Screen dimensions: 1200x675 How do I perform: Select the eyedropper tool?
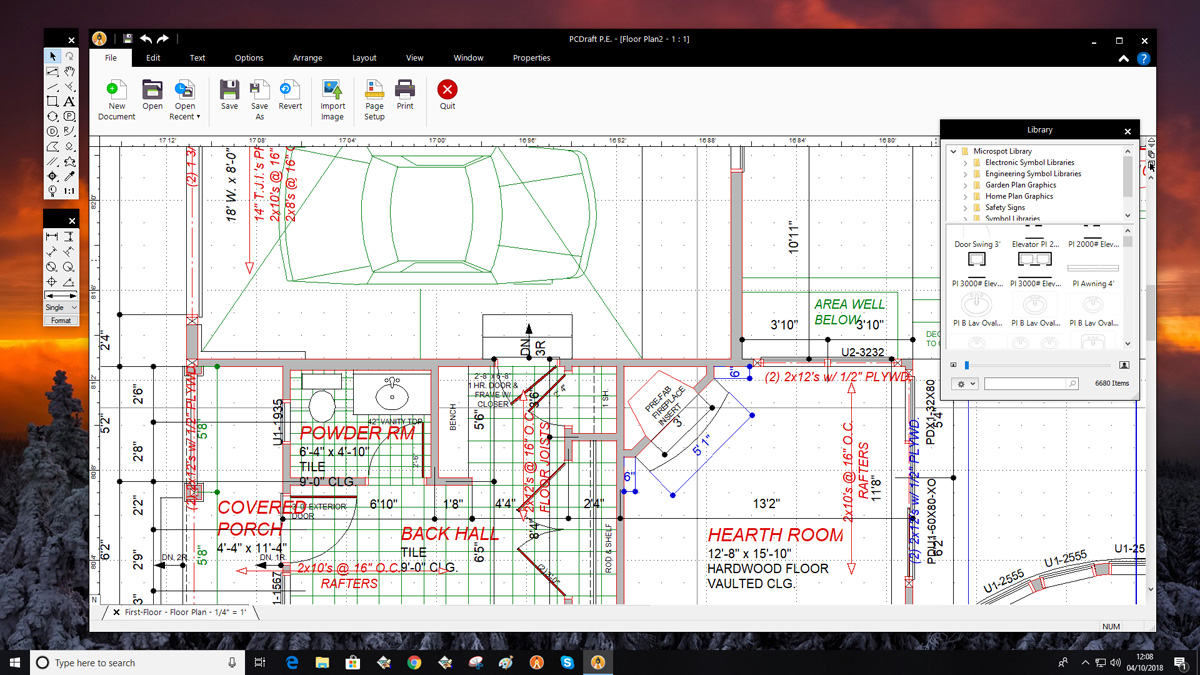[69, 176]
